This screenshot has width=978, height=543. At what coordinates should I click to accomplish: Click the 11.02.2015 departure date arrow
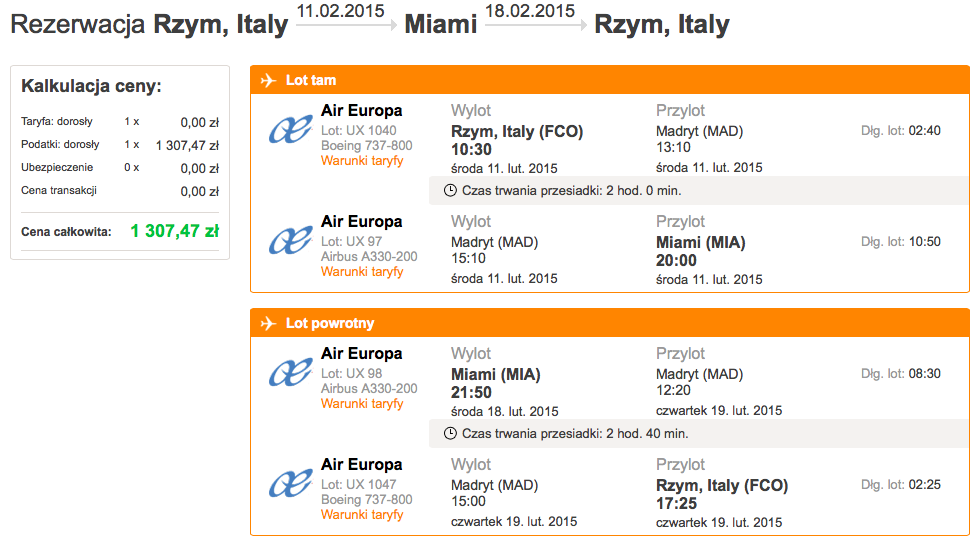[x=346, y=25]
